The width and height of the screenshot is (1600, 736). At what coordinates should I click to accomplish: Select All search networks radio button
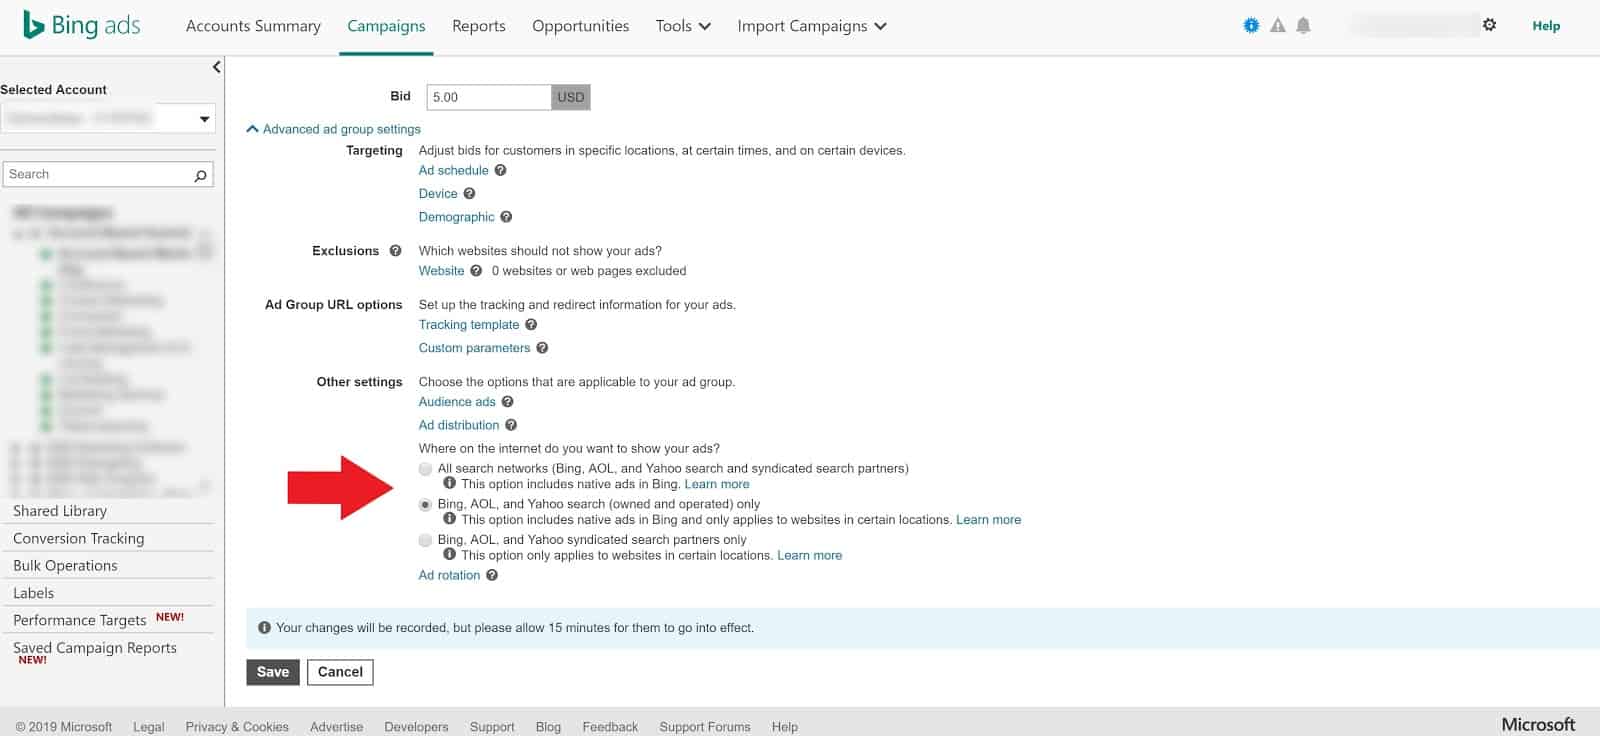(426, 469)
